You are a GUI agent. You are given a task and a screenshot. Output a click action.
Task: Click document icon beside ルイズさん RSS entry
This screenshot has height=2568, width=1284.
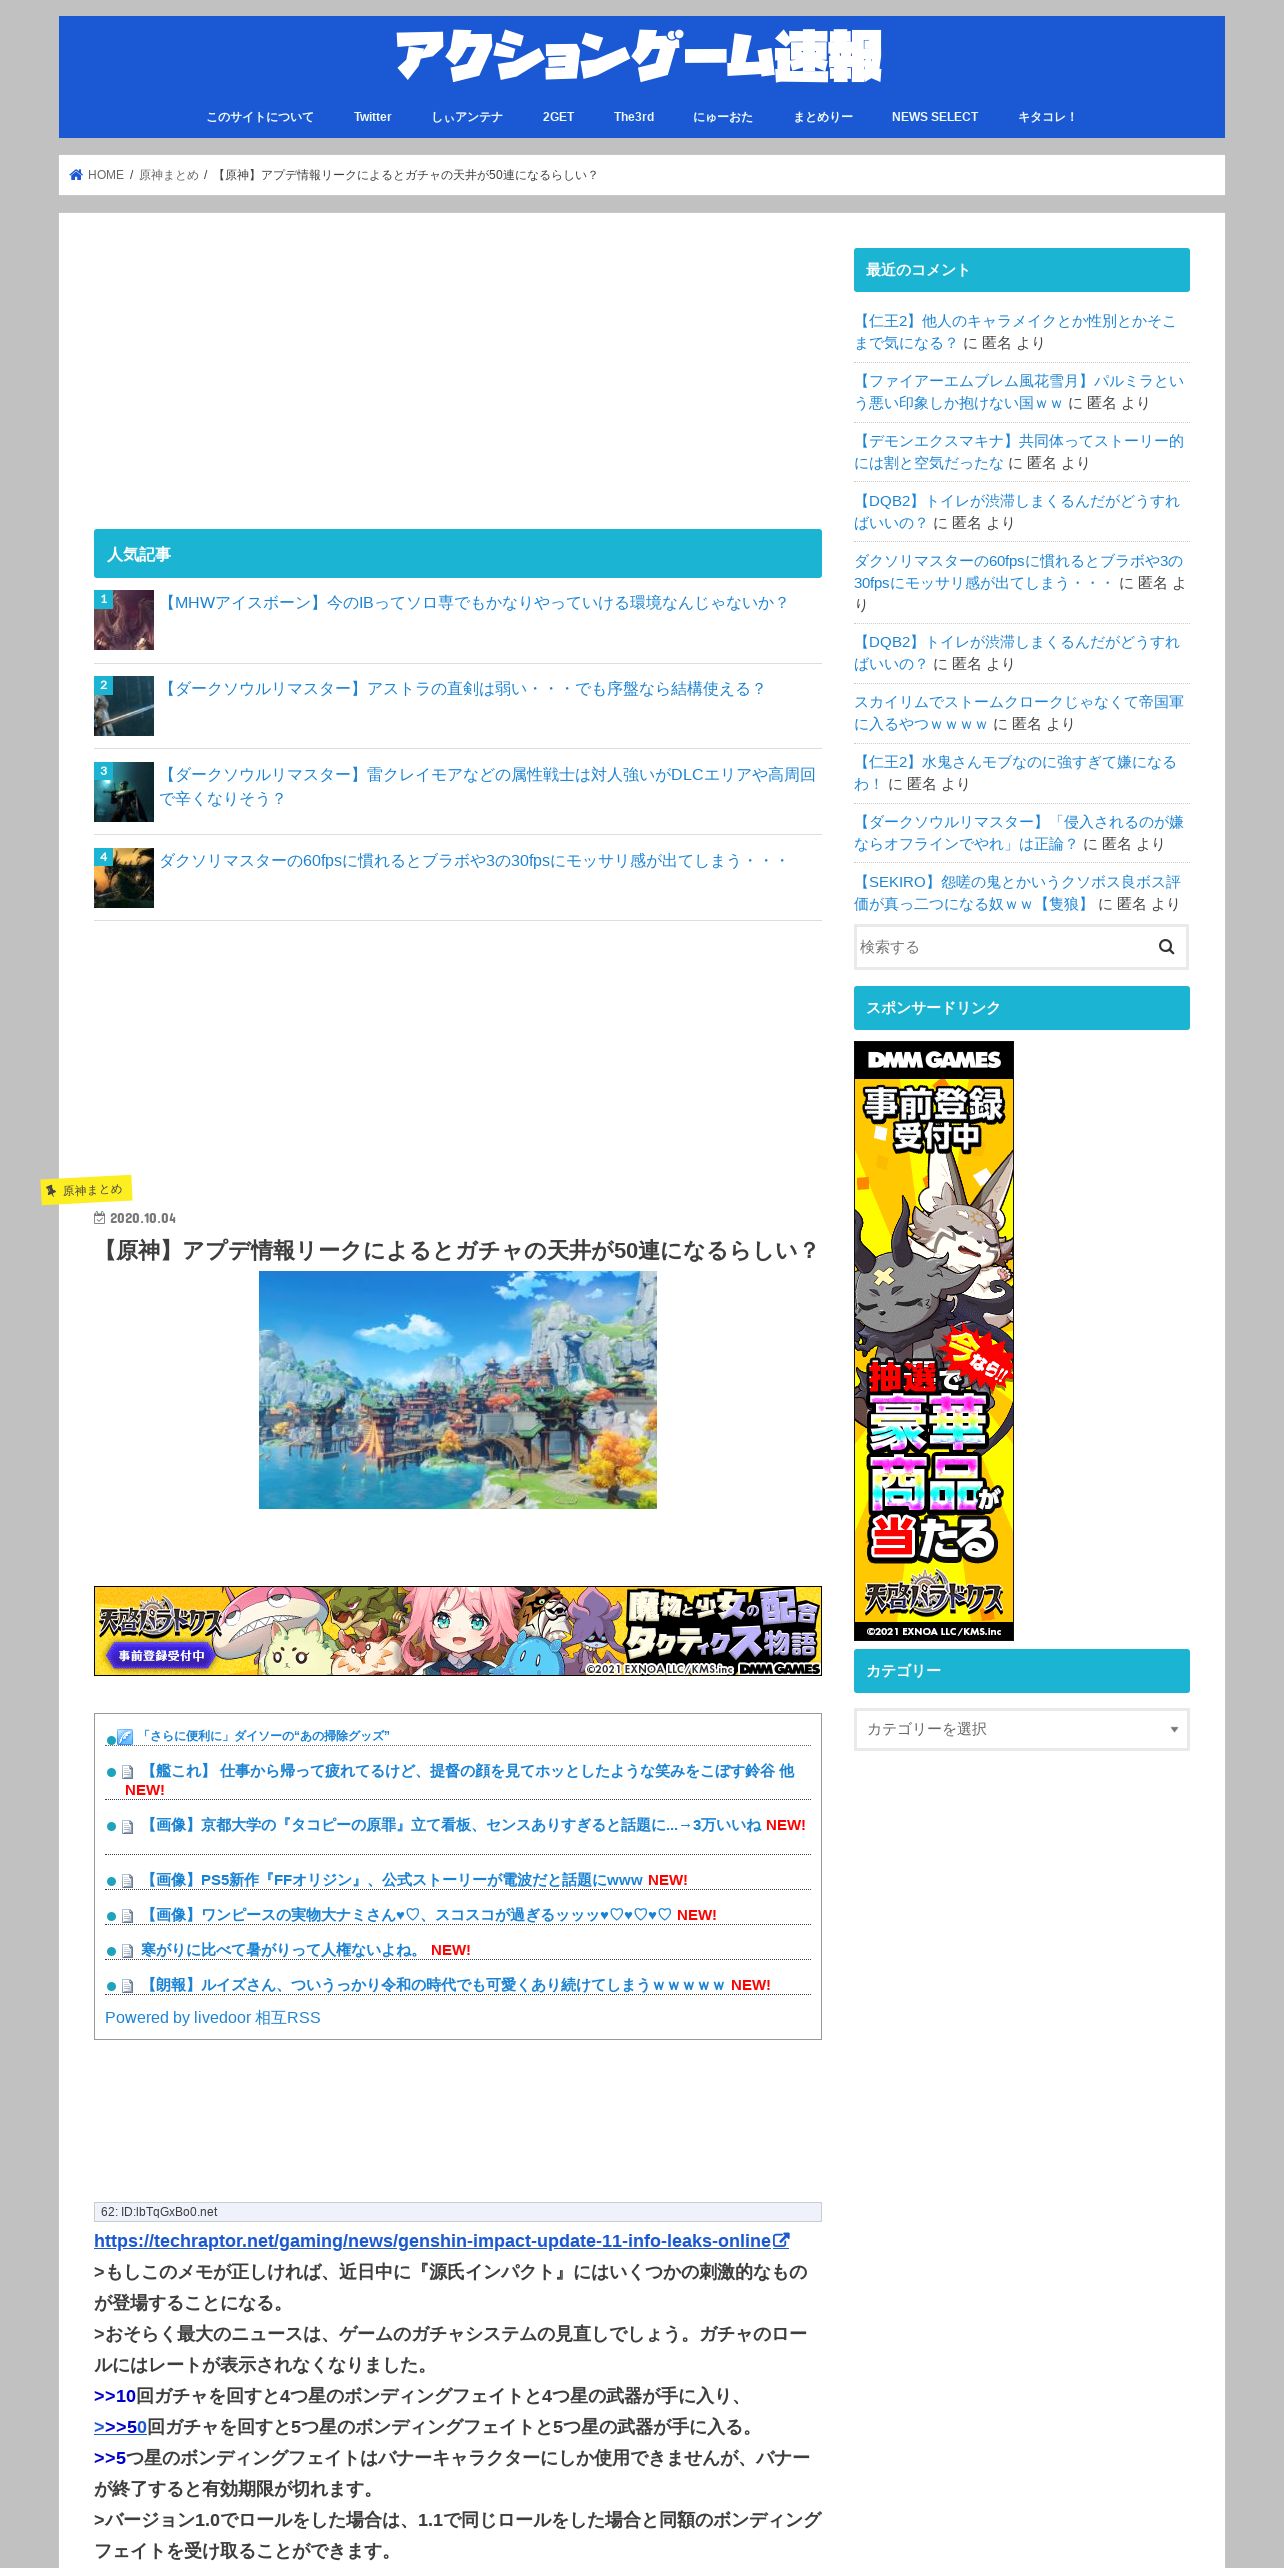[x=127, y=1986]
